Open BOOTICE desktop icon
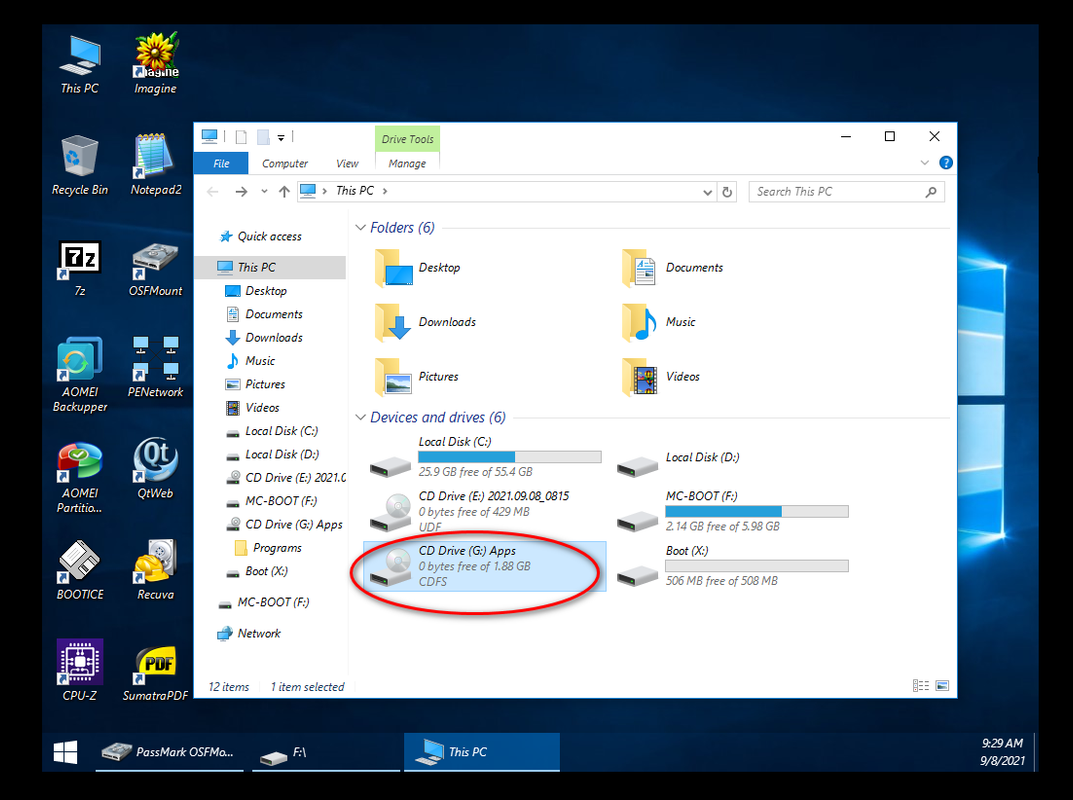Image resolution: width=1073 pixels, height=800 pixels. (x=79, y=571)
